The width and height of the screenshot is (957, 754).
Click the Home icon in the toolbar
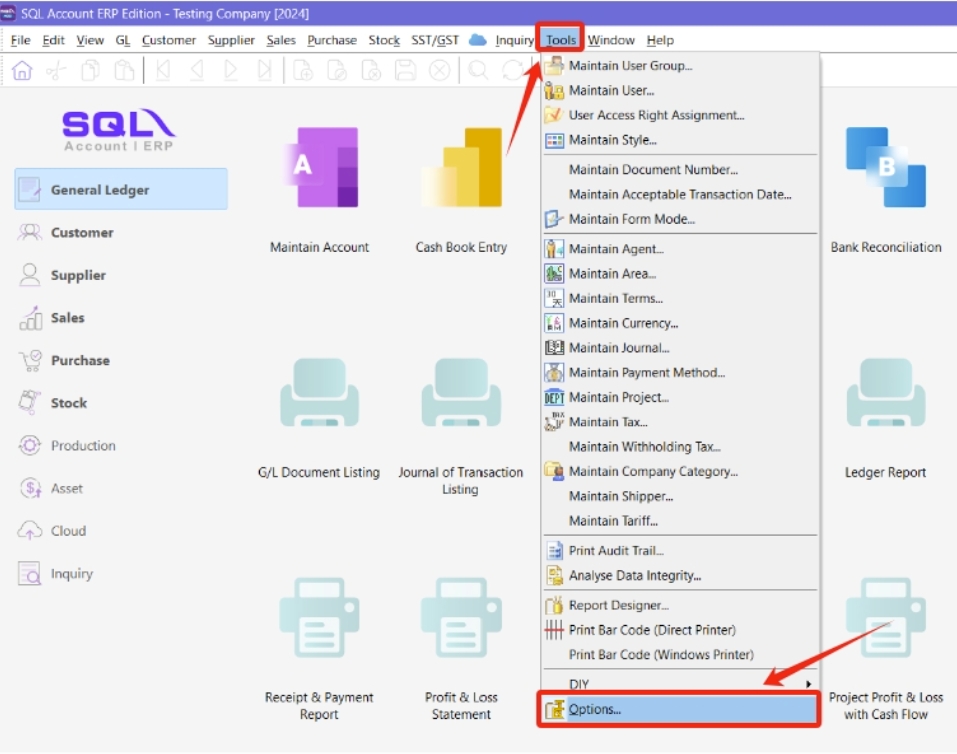tap(23, 71)
